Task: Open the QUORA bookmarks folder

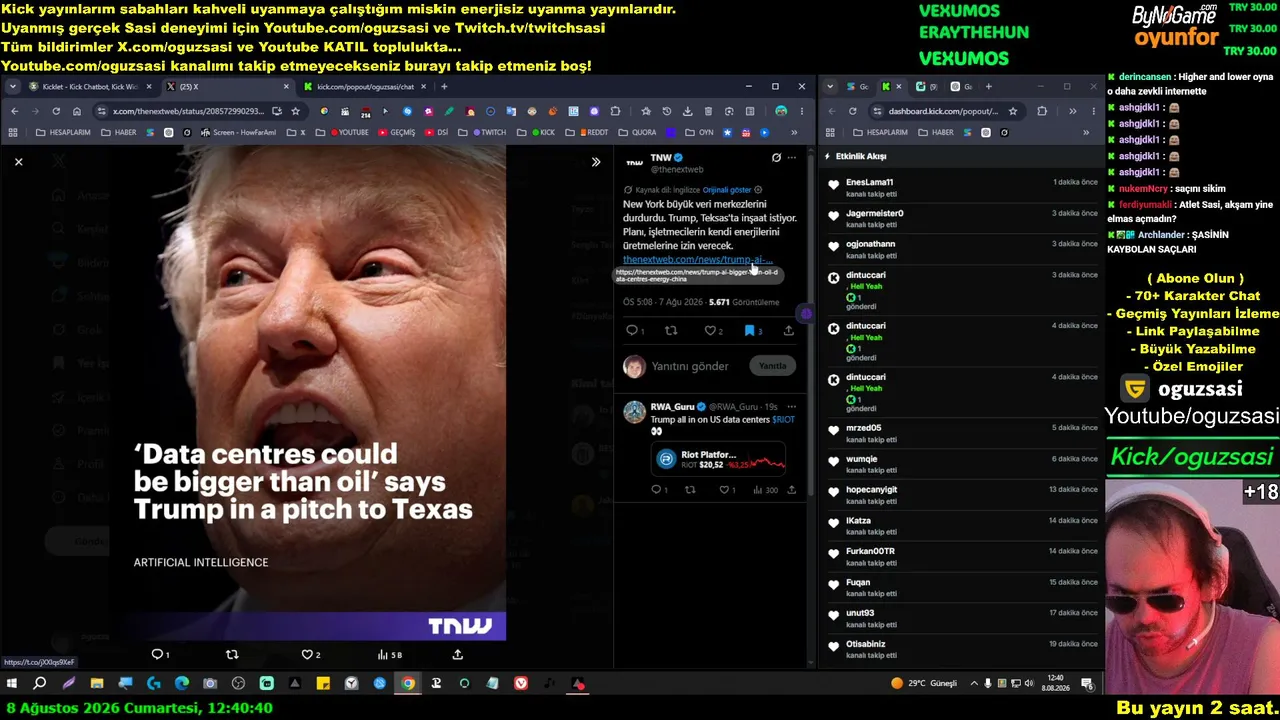Action: point(638,132)
